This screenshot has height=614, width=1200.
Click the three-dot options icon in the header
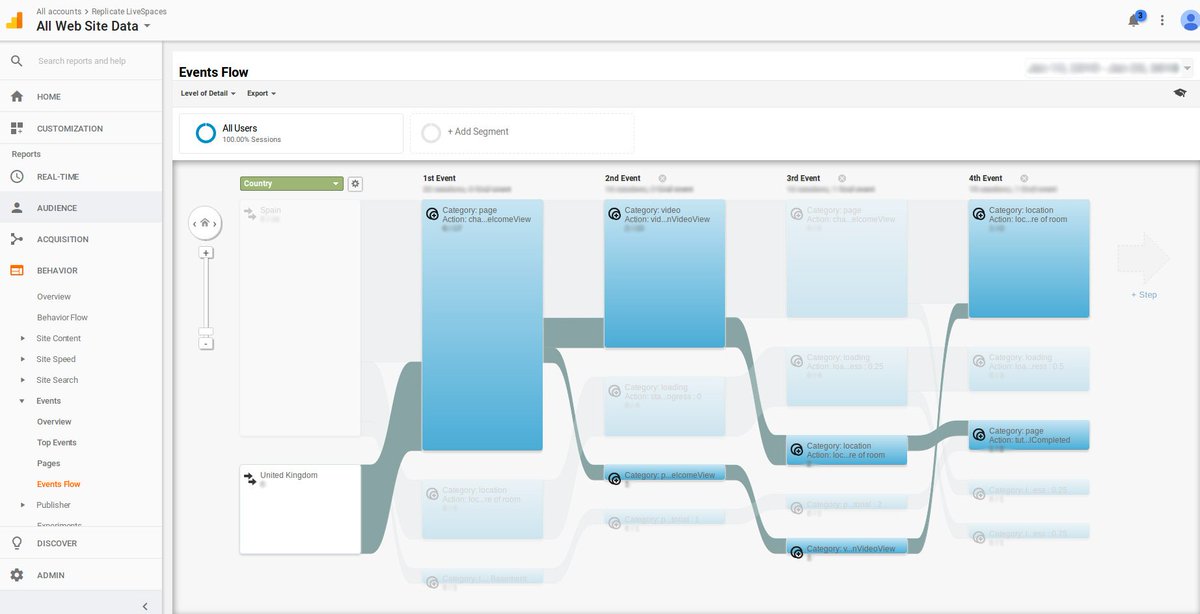pyautogui.click(x=1162, y=20)
